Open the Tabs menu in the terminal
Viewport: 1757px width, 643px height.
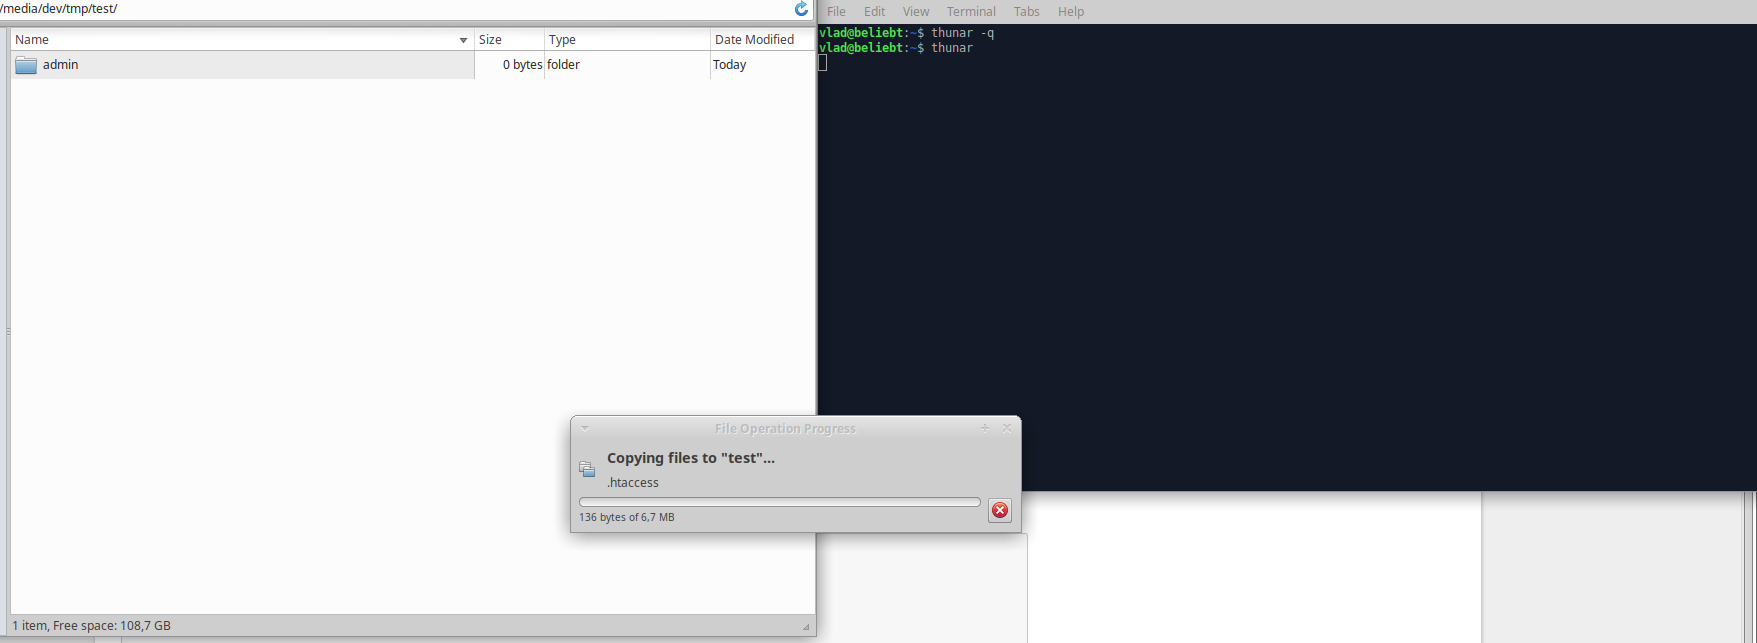1026,12
